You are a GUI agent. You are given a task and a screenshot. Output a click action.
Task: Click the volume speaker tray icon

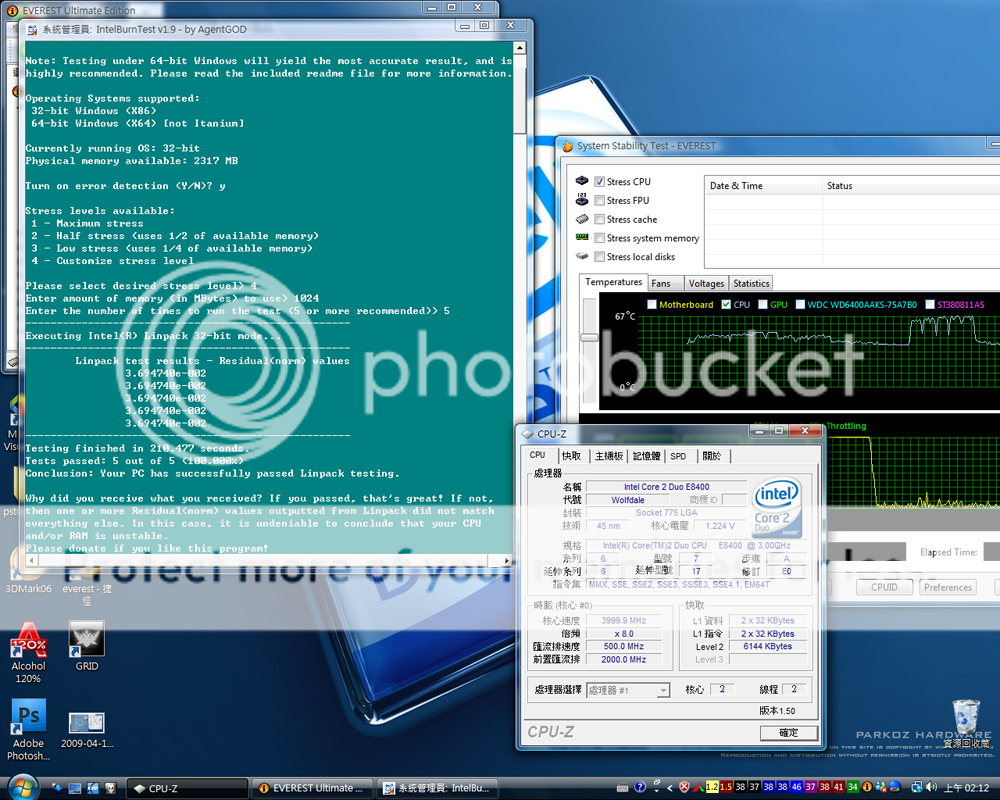tap(931, 787)
